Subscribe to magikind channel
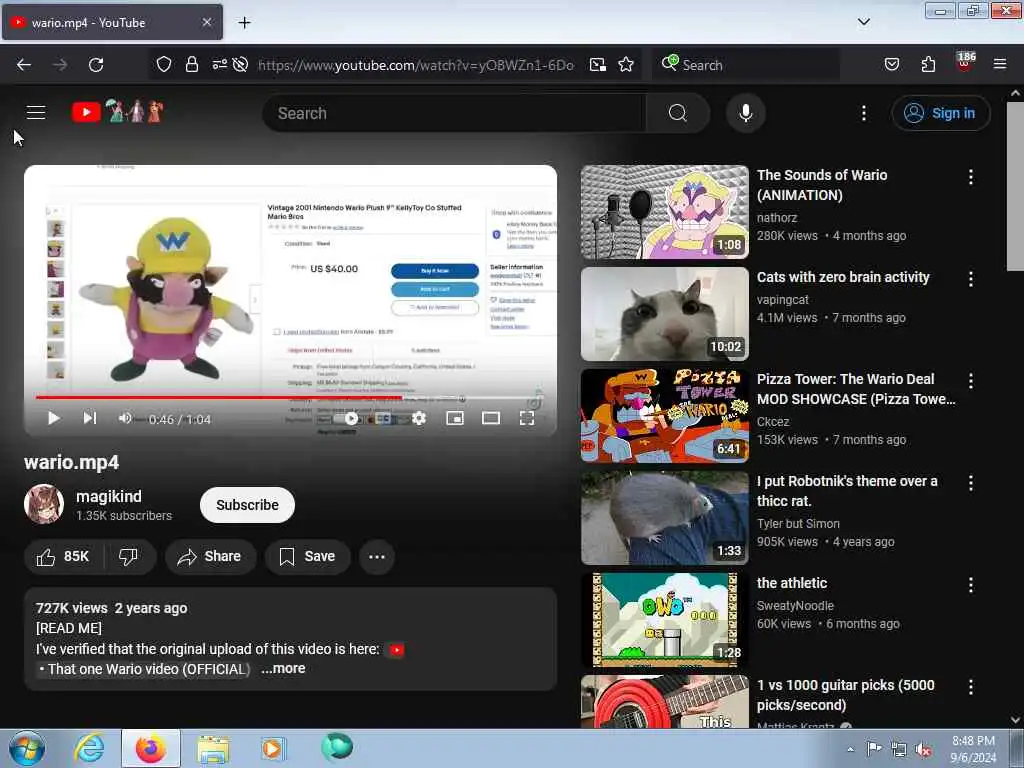Image resolution: width=1024 pixels, height=768 pixels. coord(247,505)
